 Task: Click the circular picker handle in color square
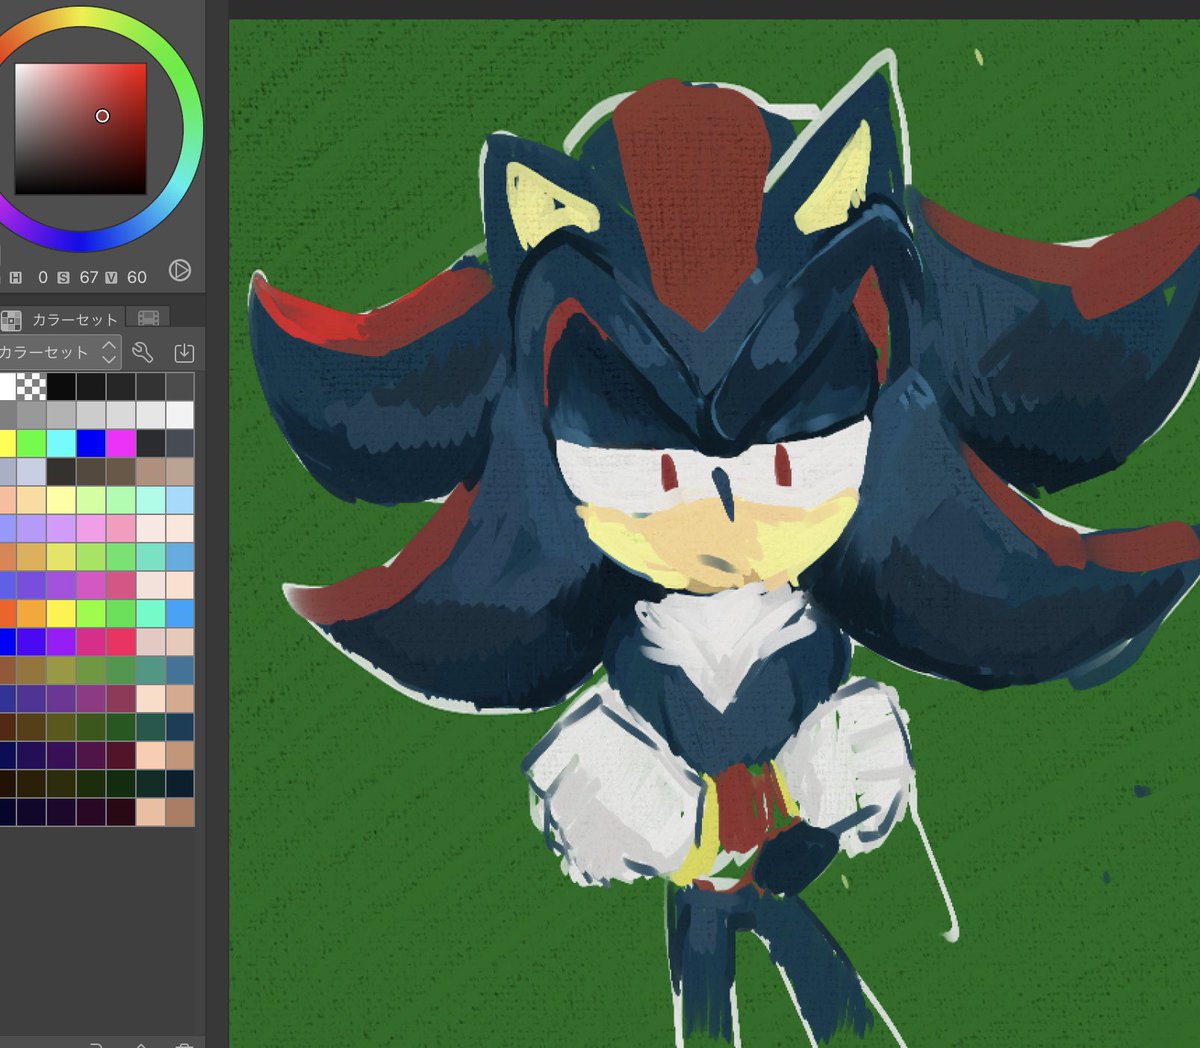pos(102,116)
